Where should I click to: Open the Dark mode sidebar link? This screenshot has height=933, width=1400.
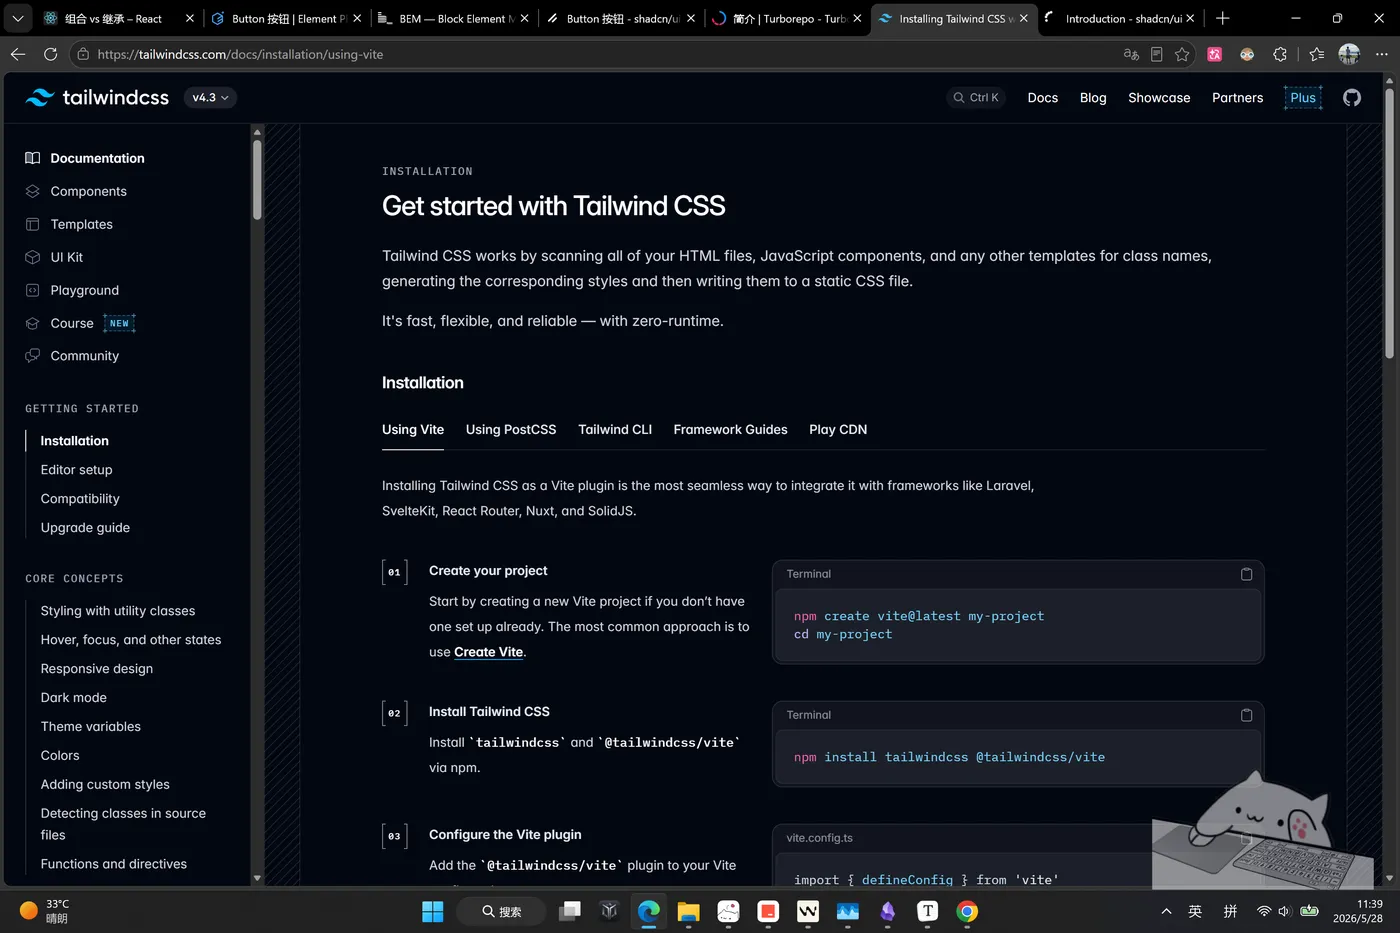pyautogui.click(x=74, y=698)
